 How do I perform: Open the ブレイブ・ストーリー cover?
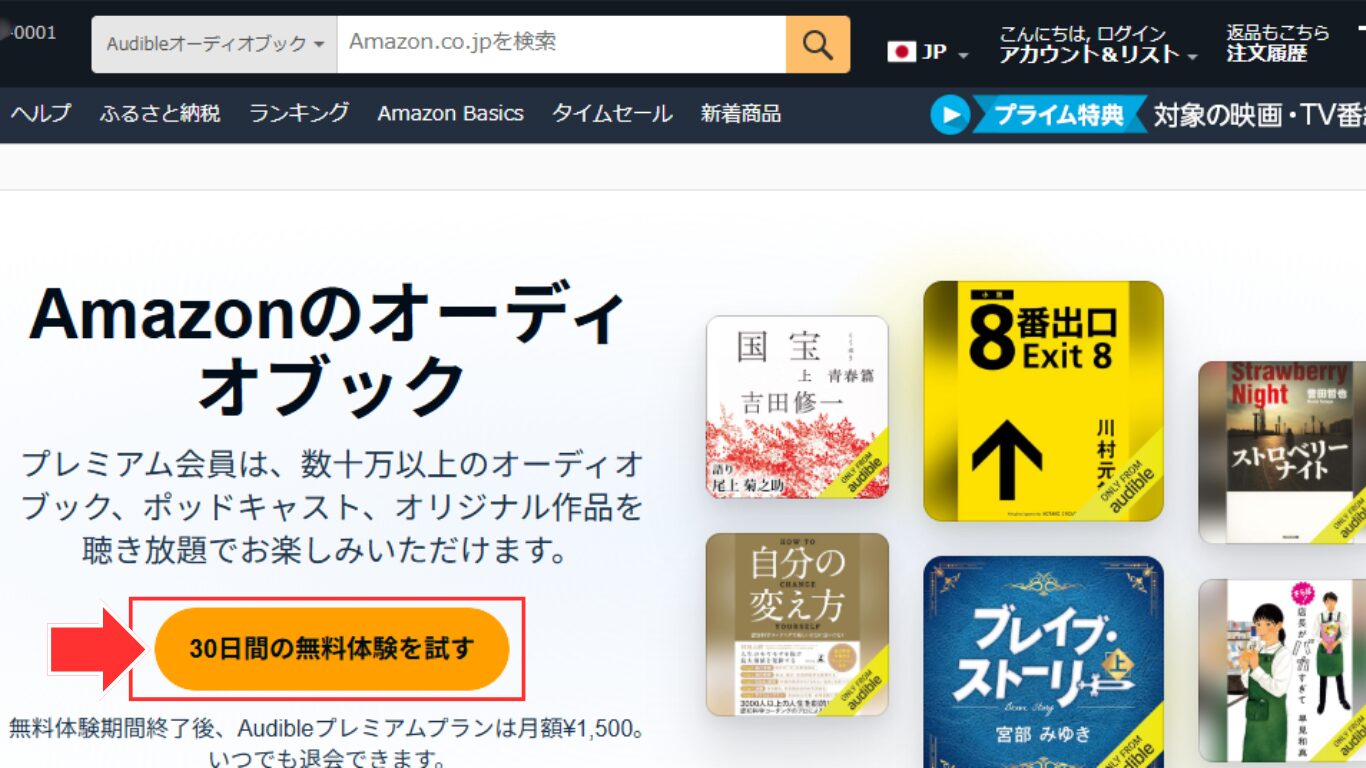point(1043,662)
